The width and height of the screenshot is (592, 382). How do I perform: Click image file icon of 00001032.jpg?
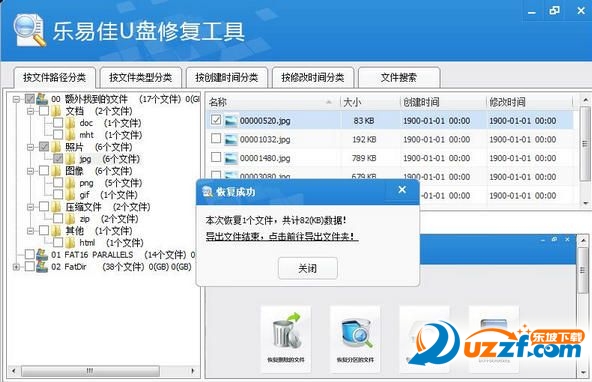click(231, 139)
